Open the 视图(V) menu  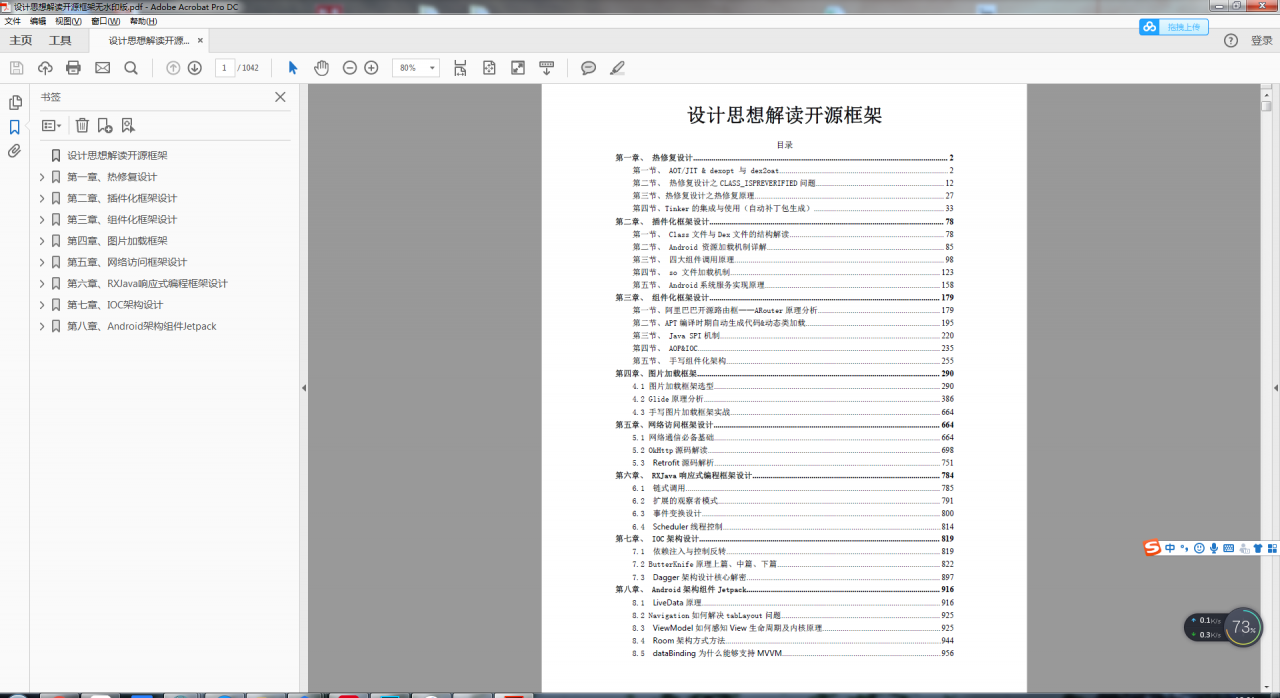click(x=69, y=21)
